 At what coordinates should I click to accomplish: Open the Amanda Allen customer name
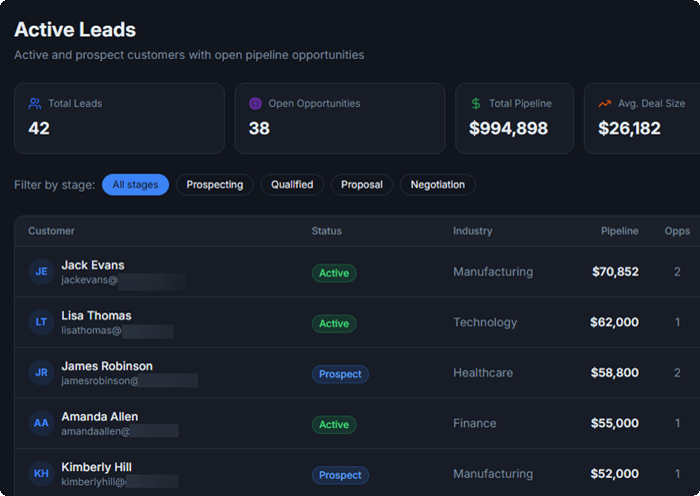[100, 417]
